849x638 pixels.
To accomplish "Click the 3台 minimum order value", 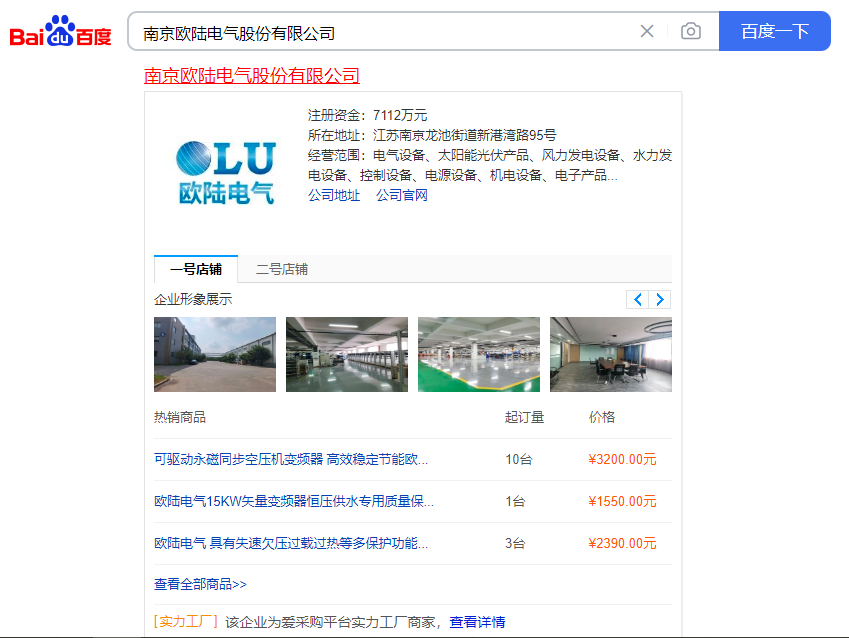I will [515, 543].
